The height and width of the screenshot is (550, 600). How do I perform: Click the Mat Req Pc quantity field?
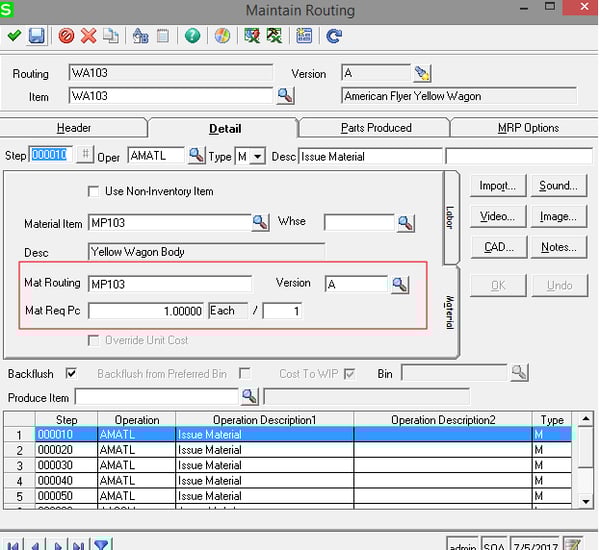146,311
